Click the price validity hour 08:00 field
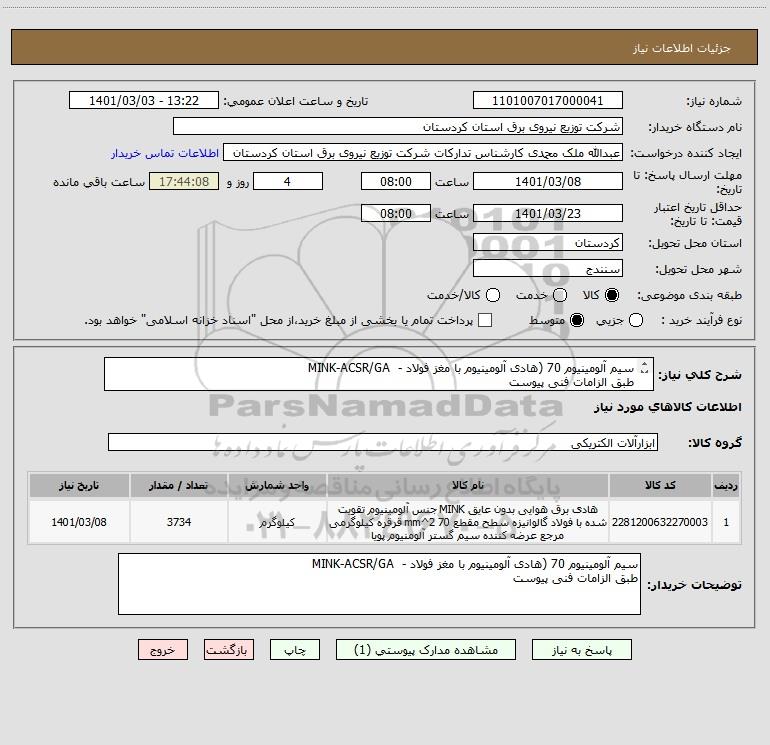 tap(396, 213)
